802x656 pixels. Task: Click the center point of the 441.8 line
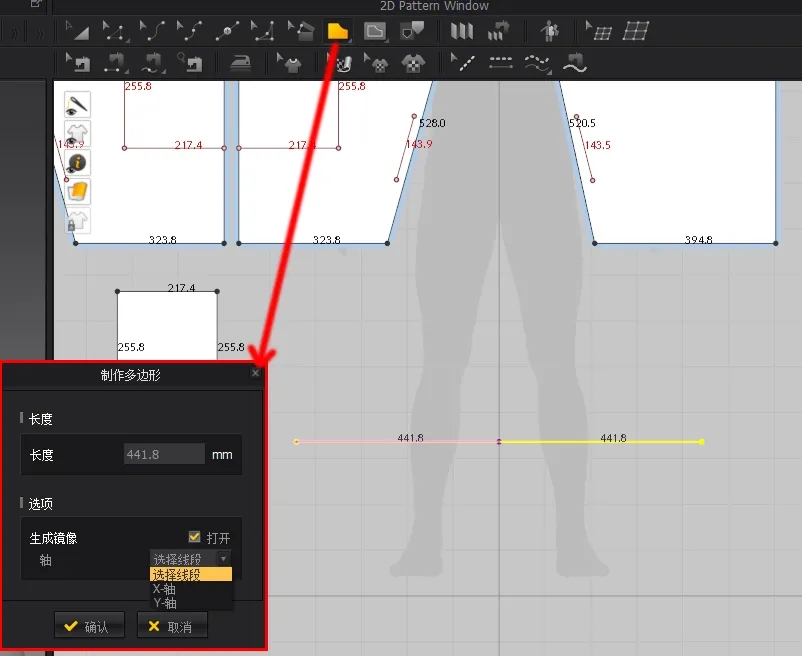coord(499,441)
